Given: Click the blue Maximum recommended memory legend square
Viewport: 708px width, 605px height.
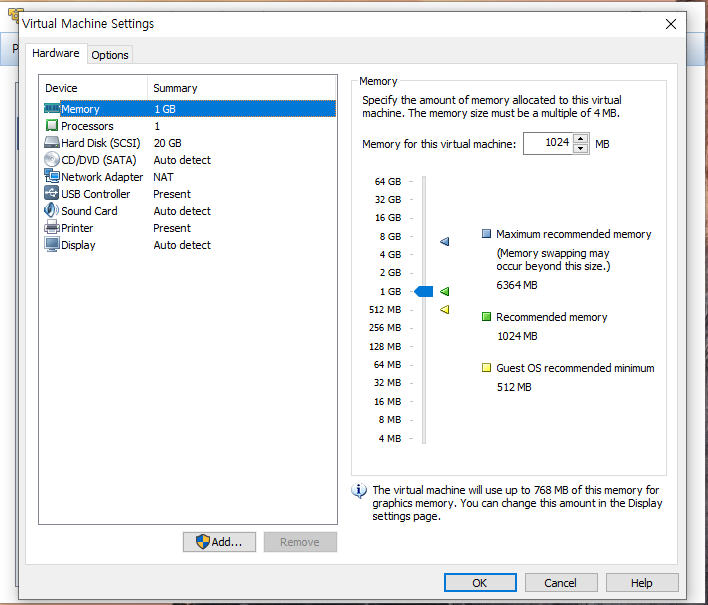Looking at the screenshot, I should click(486, 234).
